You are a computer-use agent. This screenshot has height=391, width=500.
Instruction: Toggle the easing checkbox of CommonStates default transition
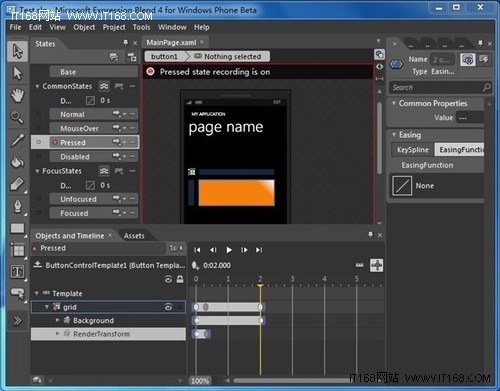tap(90, 100)
